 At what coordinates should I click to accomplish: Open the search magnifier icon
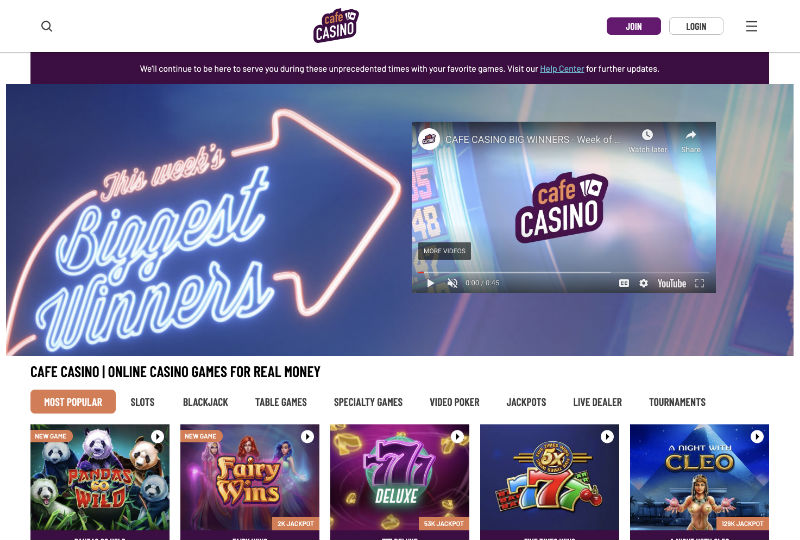point(46,26)
